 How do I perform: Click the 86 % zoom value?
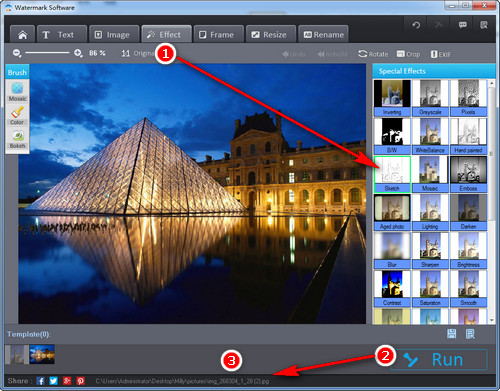point(97,53)
